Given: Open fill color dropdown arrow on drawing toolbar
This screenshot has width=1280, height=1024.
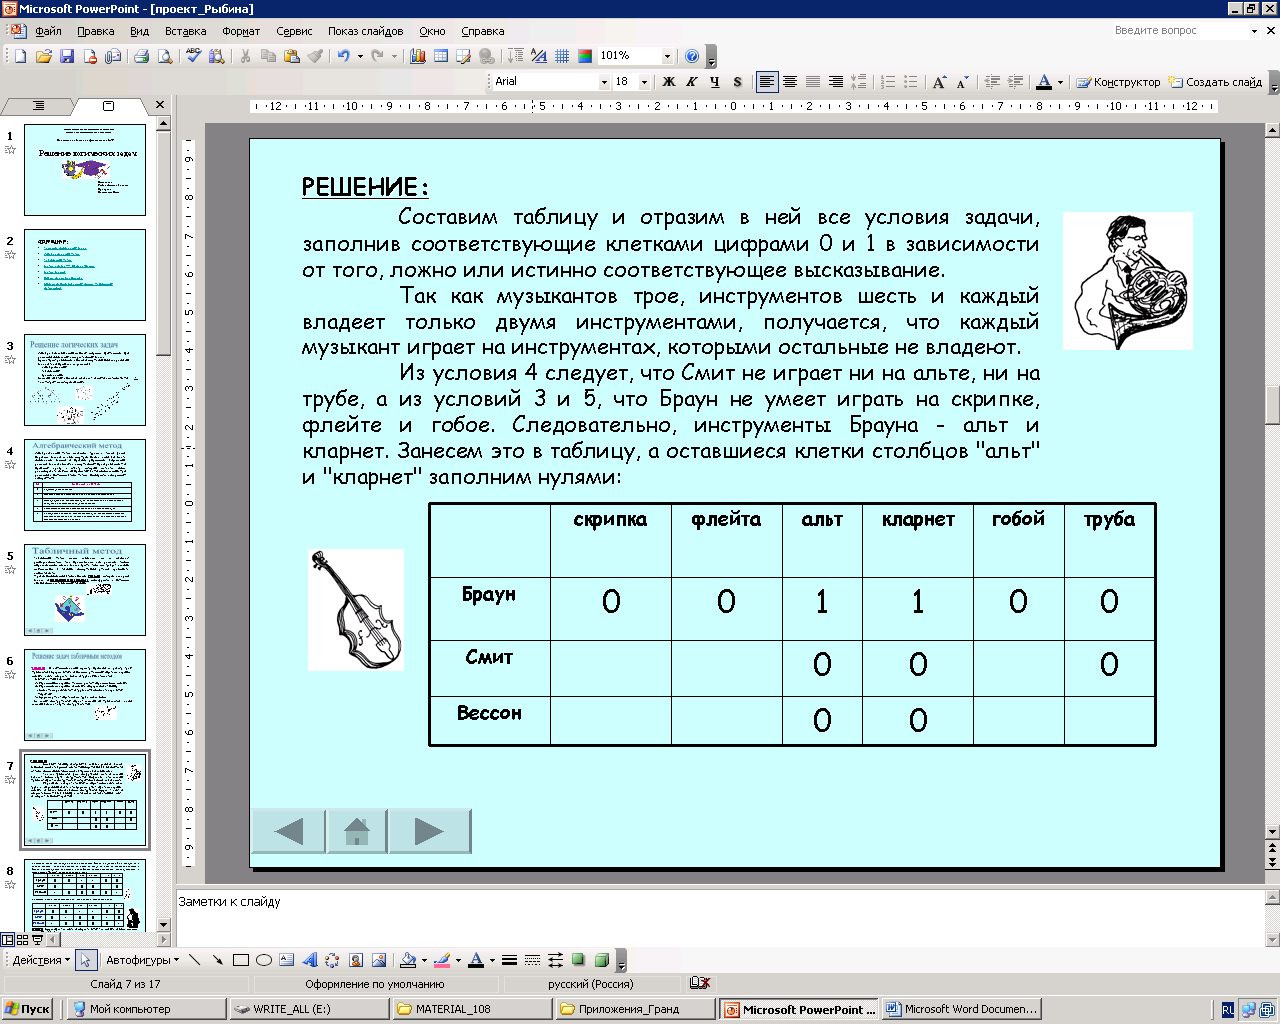Looking at the screenshot, I should pos(424,960).
